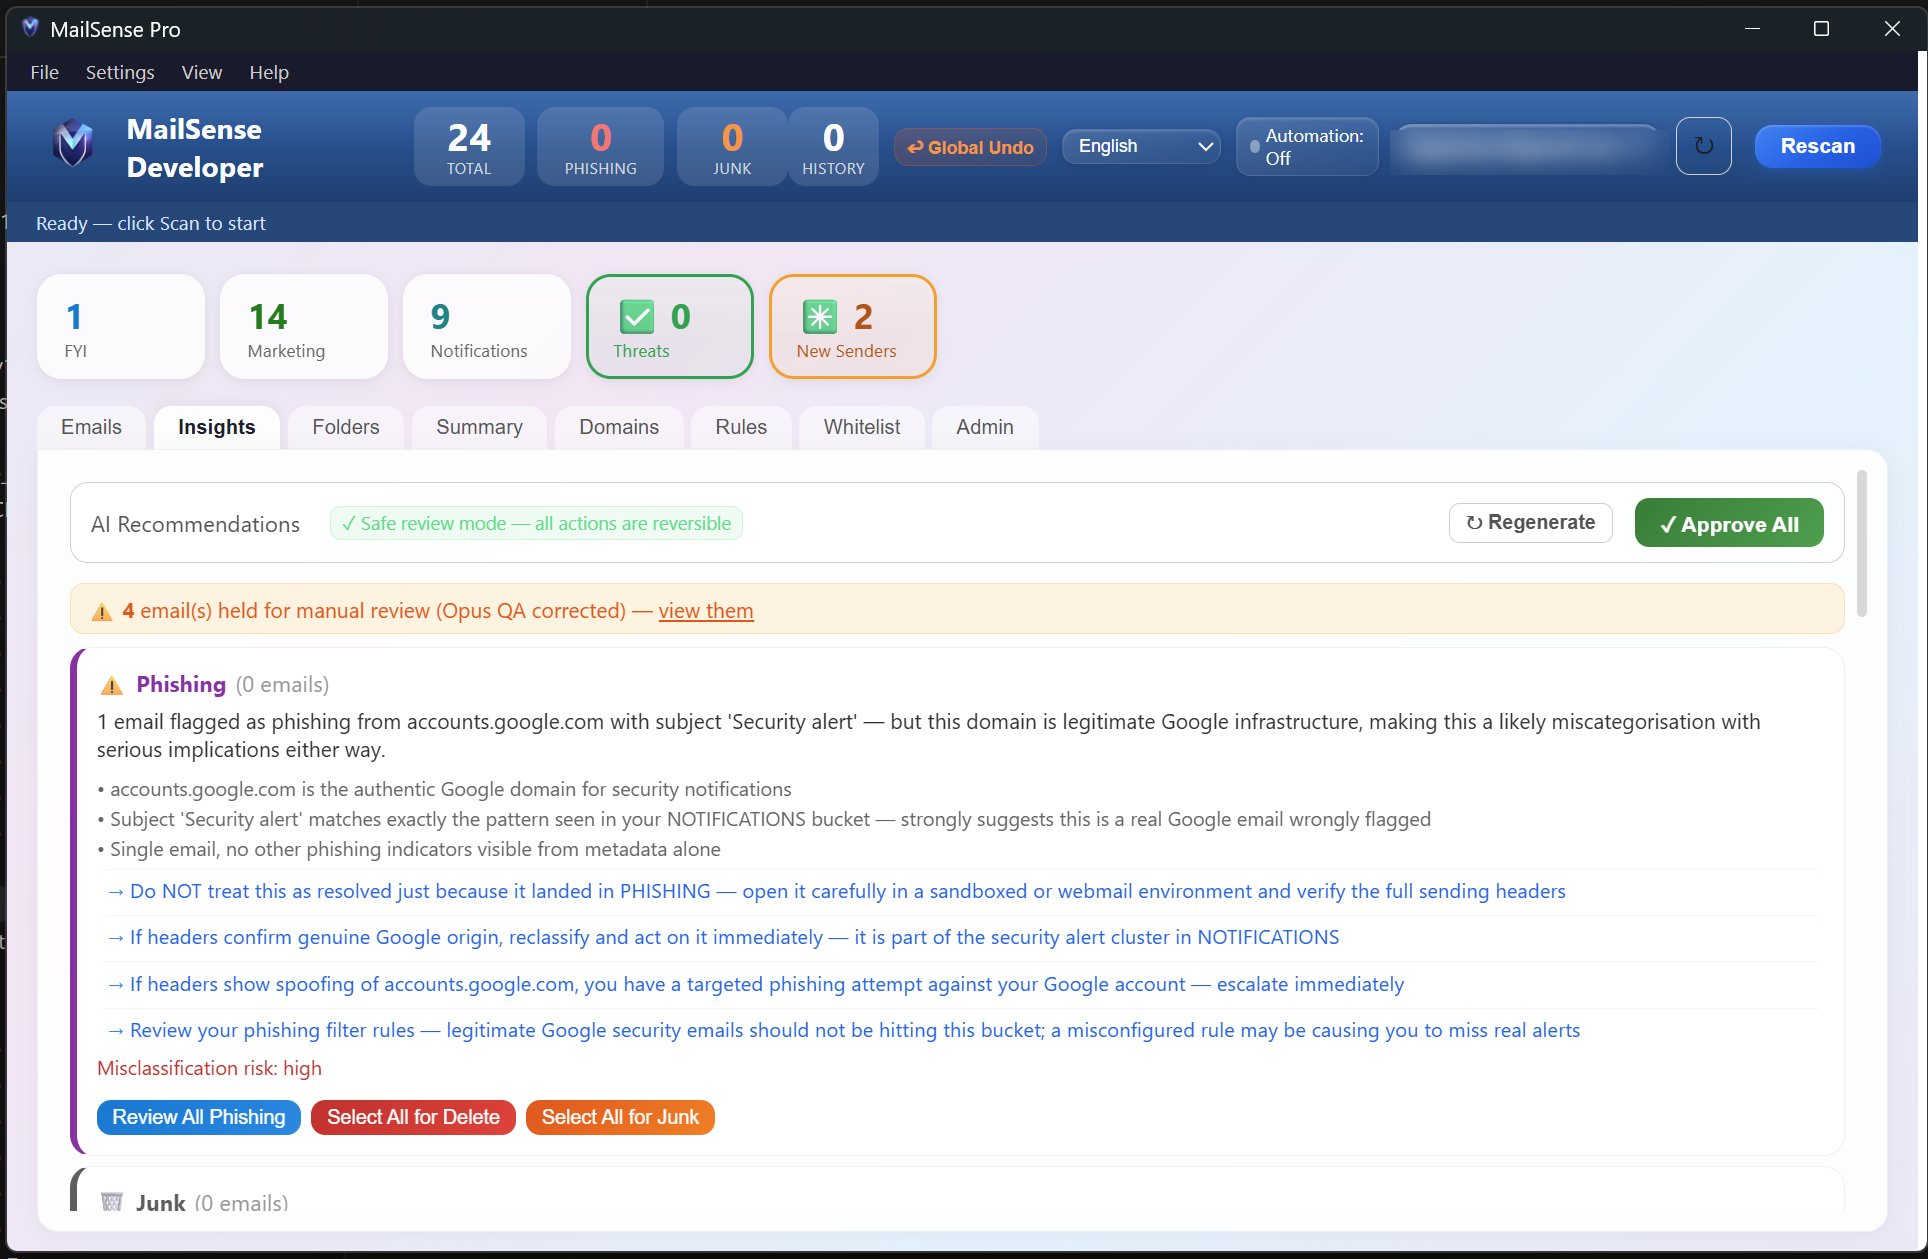Viewport: 1928px width, 1259px height.
Task: Click recommendation 'If headers confirm genuine Google origin'
Action: [723, 937]
